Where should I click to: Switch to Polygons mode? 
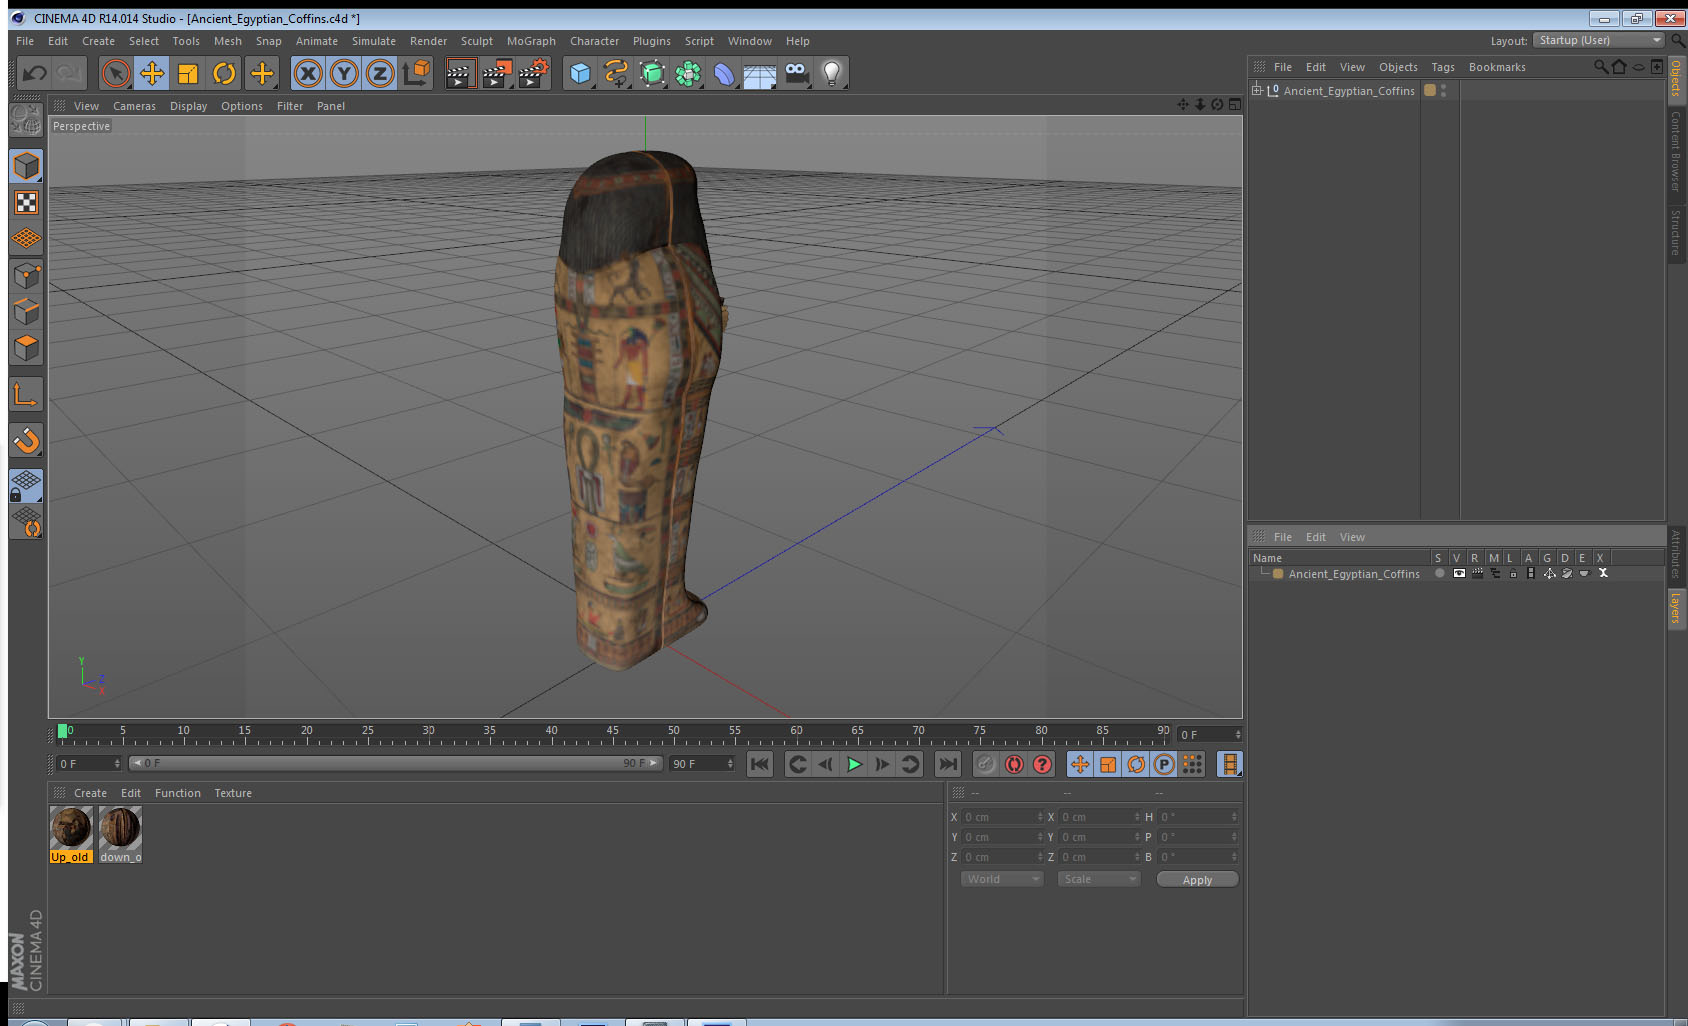[26, 347]
